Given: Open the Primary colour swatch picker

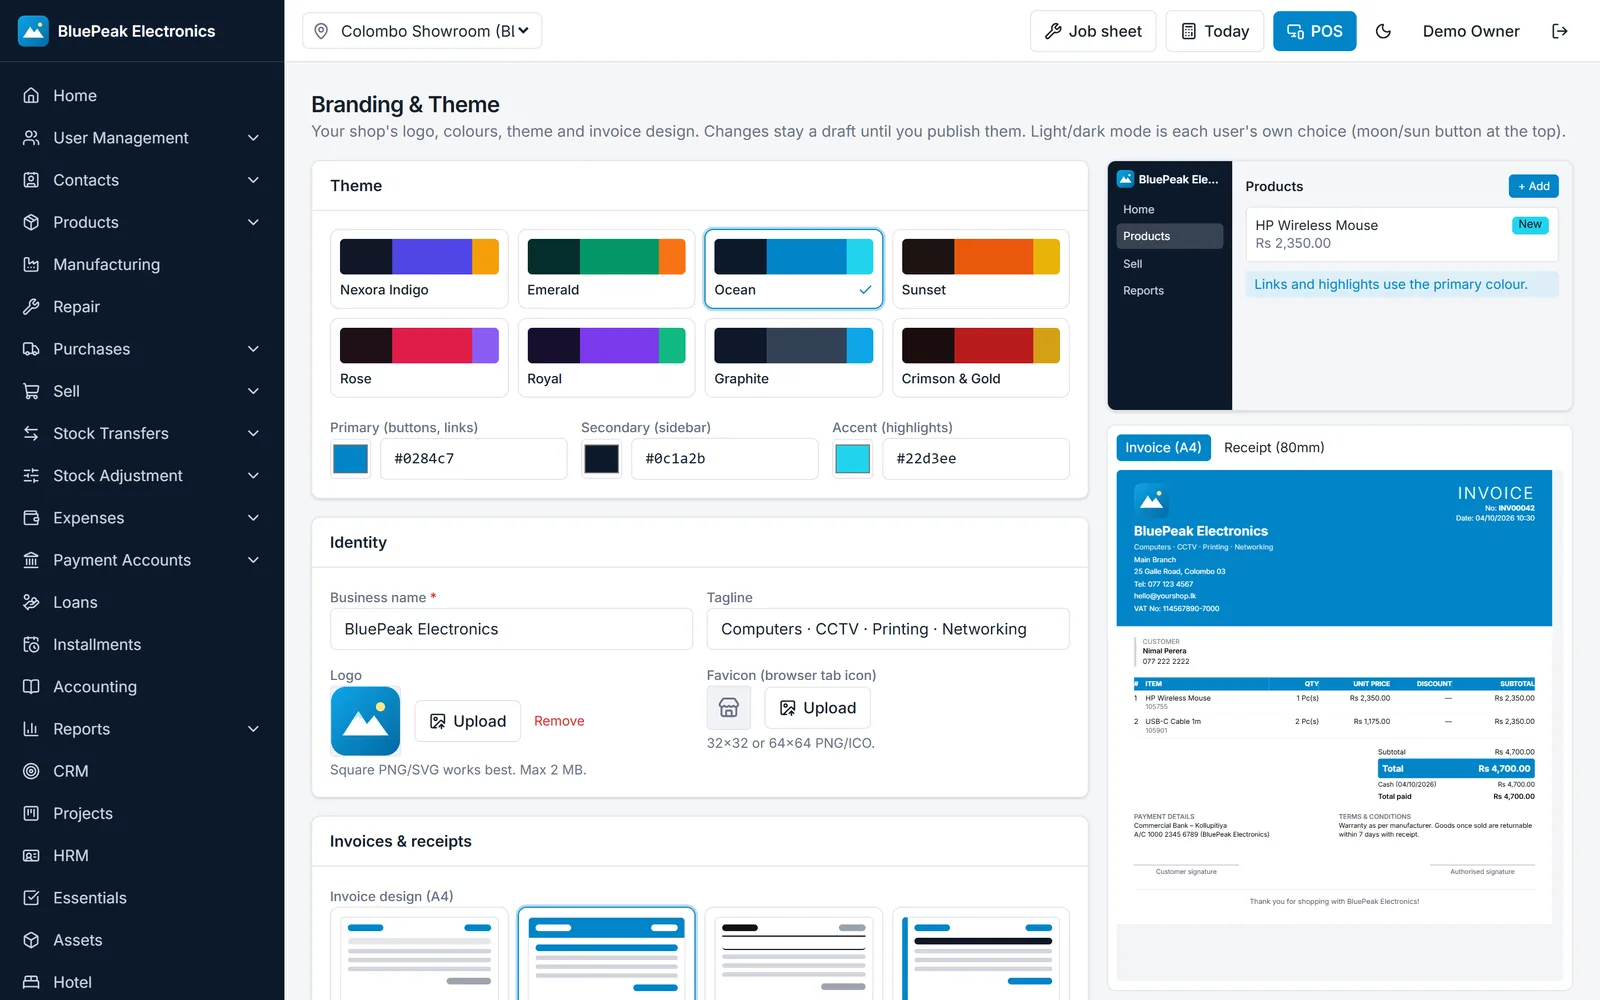Looking at the screenshot, I should (351, 459).
